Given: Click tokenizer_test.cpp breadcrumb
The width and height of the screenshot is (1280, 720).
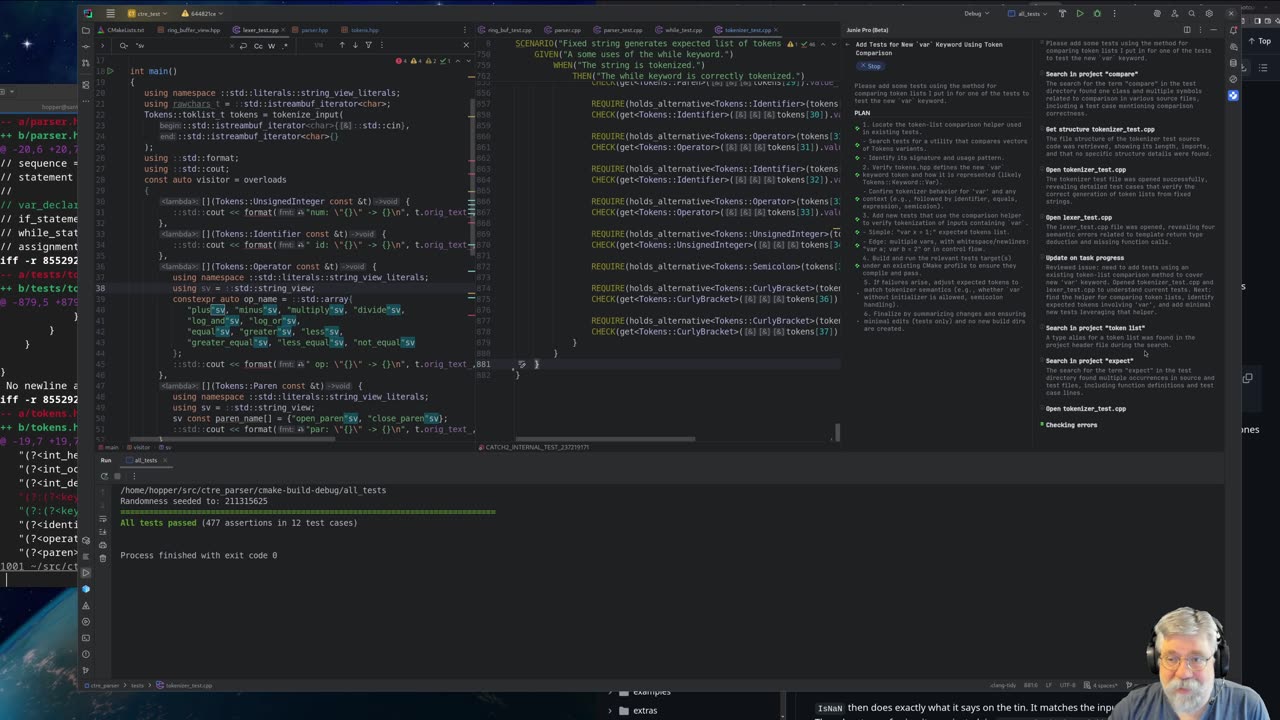Looking at the screenshot, I should point(185,686).
